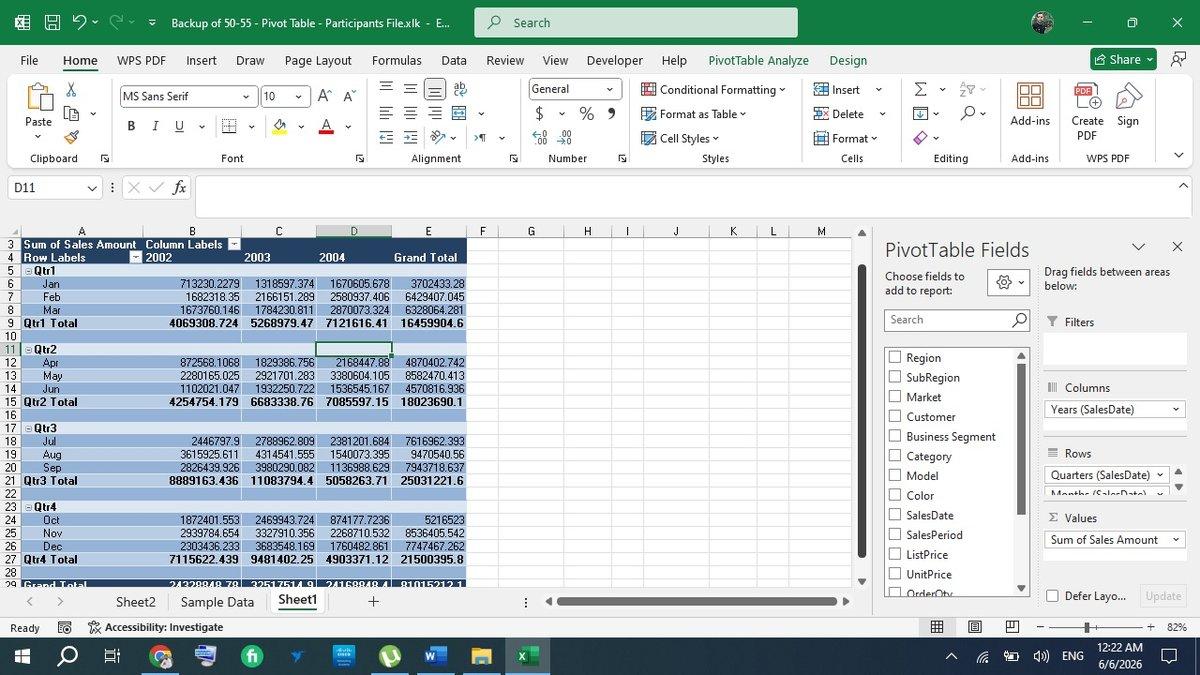Tick the ListPrice field checkbox
The image size is (1200, 675).
(895, 554)
